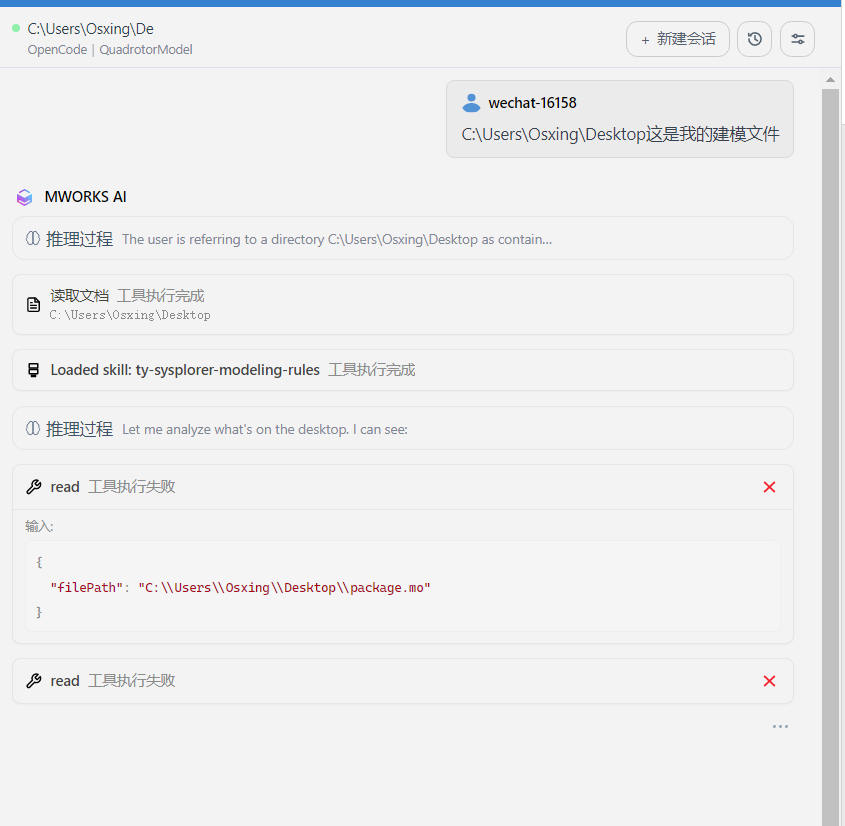The image size is (845, 826).
Task: Click the QuadrotorModel label in header
Action: [x=146, y=50]
